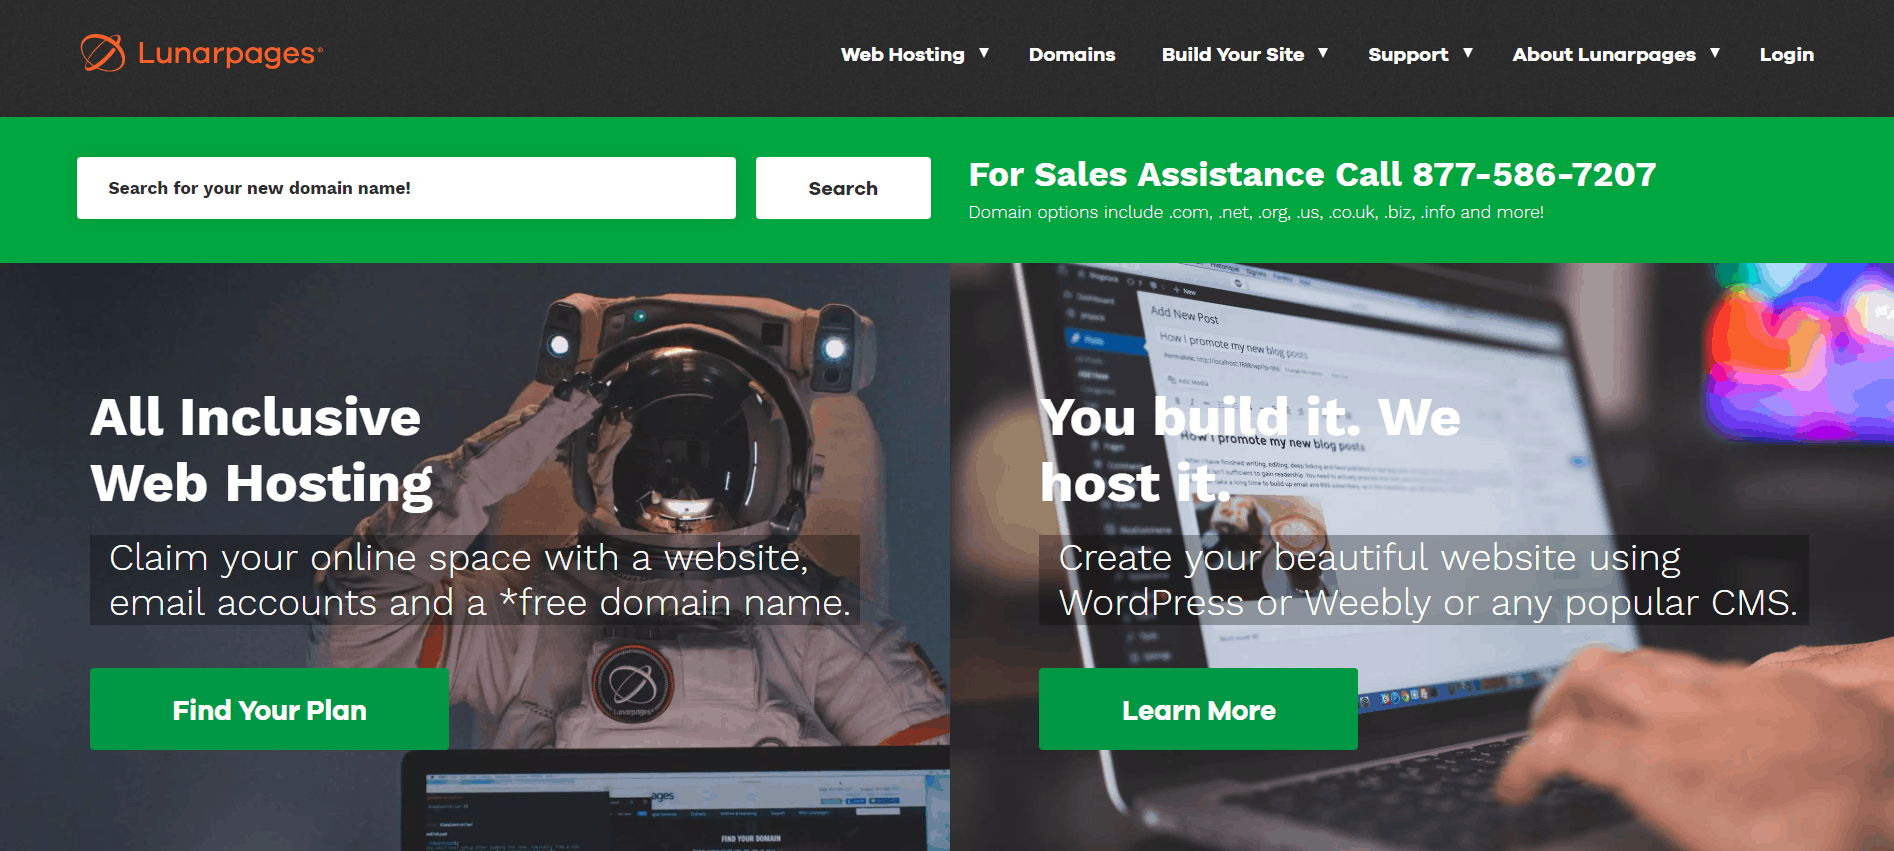Click the Search button
1894x851 pixels.
[843, 188]
